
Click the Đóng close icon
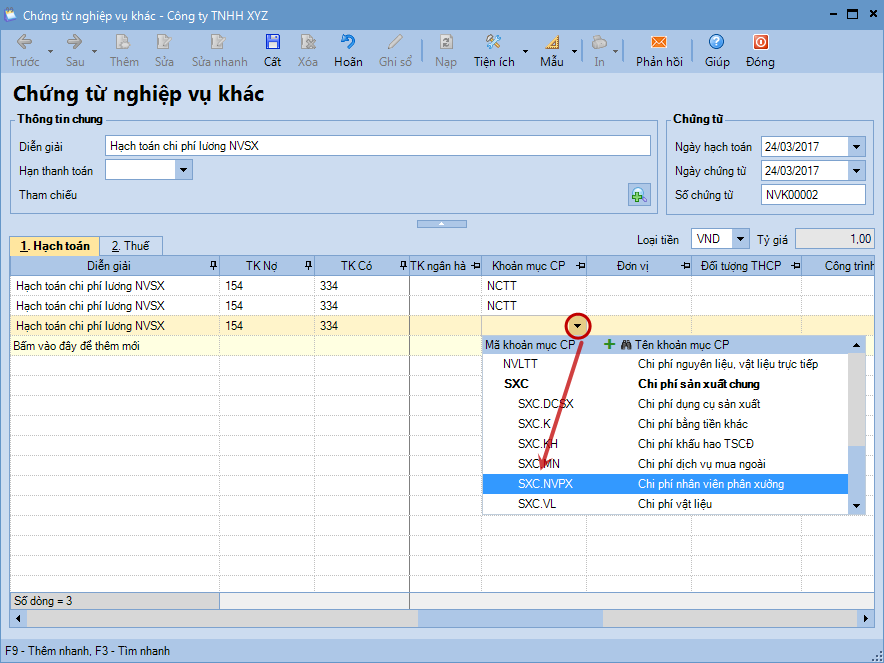point(760,43)
